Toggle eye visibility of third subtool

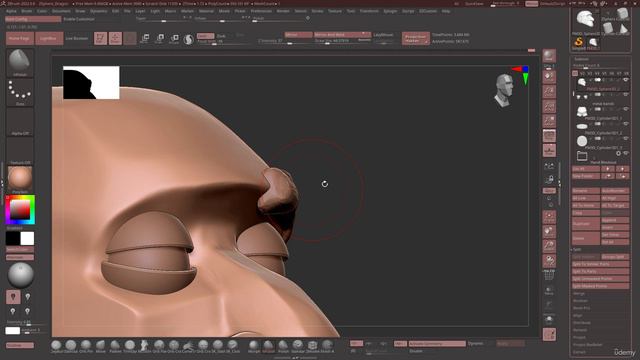(x=626, y=109)
